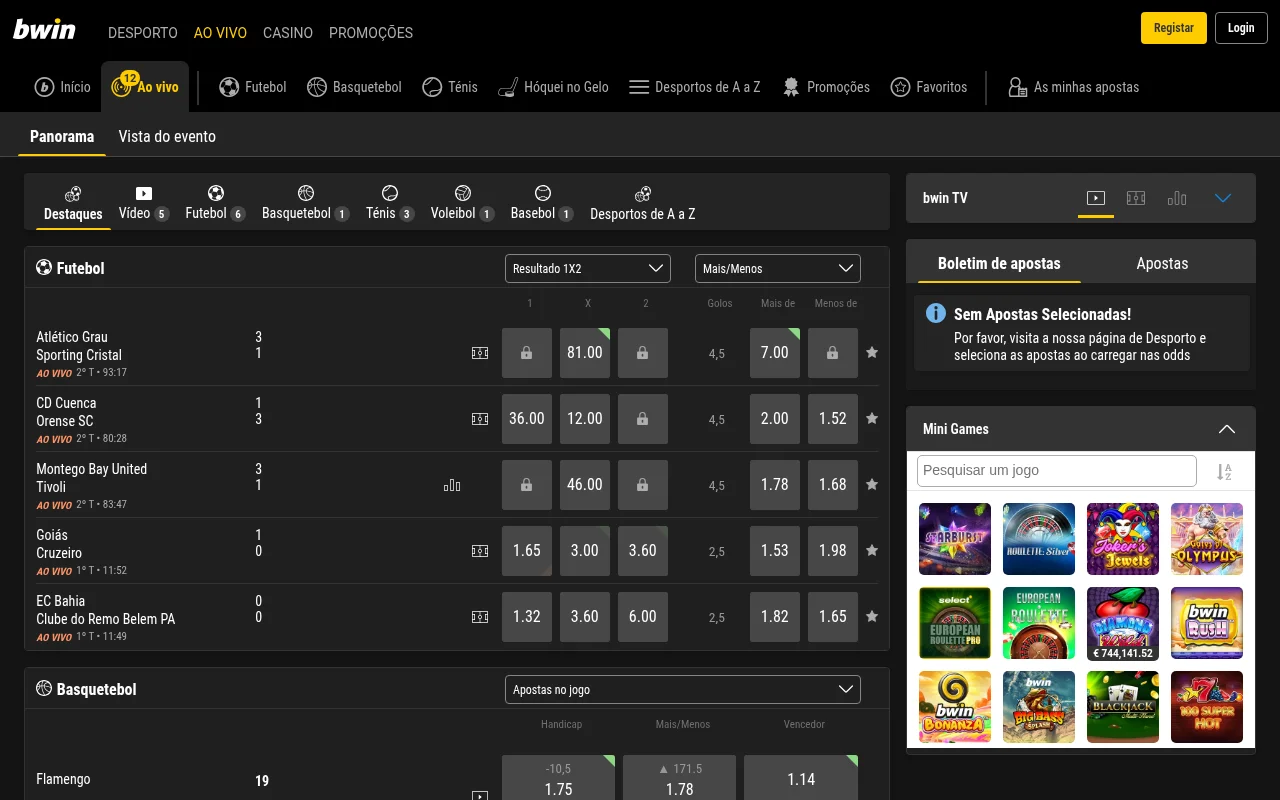Collapse the Mini Games panel
This screenshot has height=800, width=1280.
(x=1227, y=429)
